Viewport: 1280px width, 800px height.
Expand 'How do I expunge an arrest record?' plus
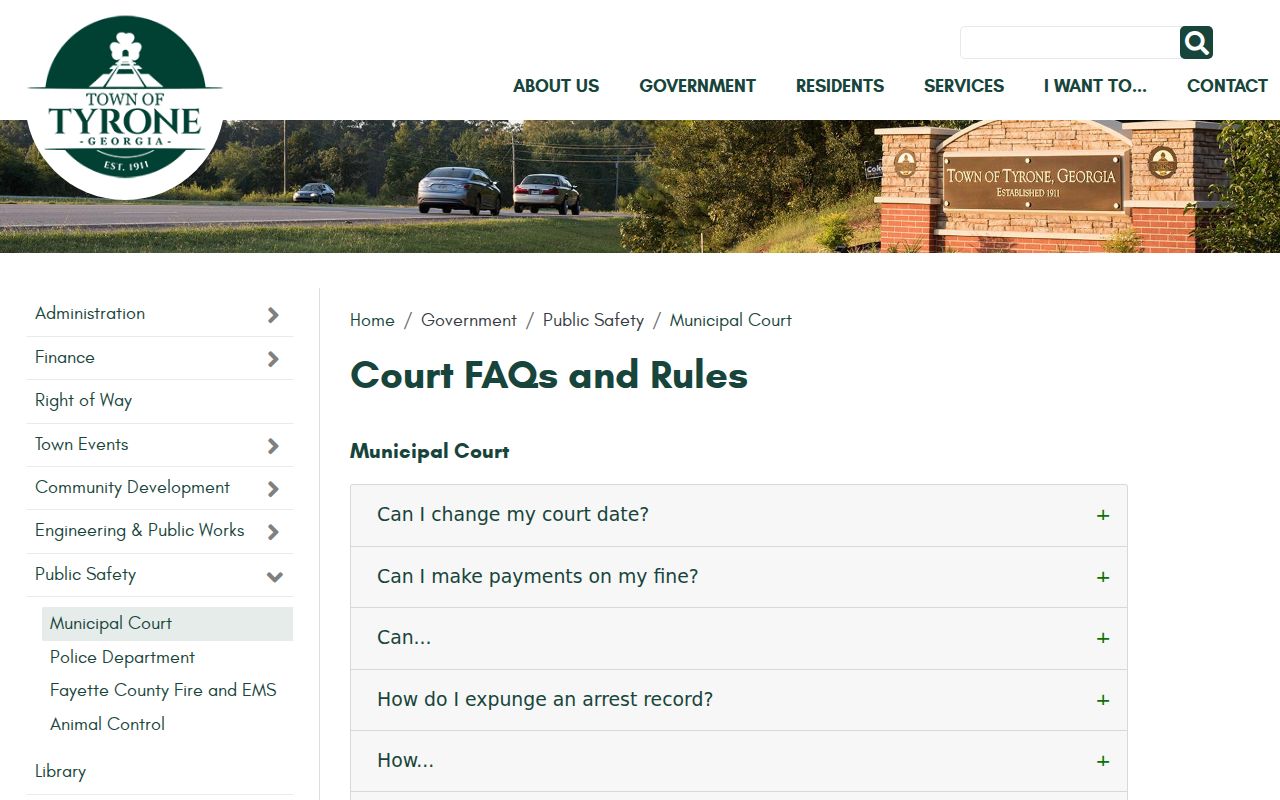(1103, 700)
